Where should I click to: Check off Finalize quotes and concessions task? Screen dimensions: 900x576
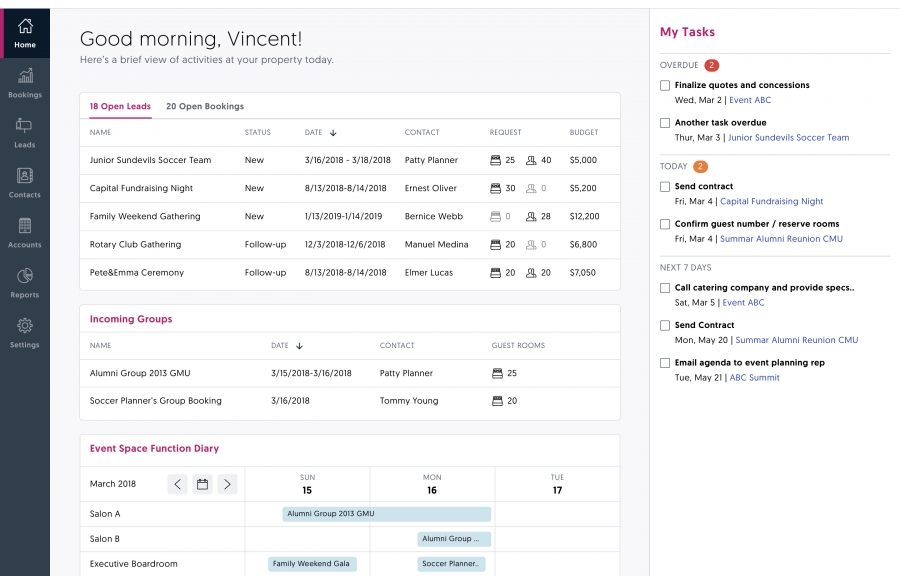pos(665,86)
